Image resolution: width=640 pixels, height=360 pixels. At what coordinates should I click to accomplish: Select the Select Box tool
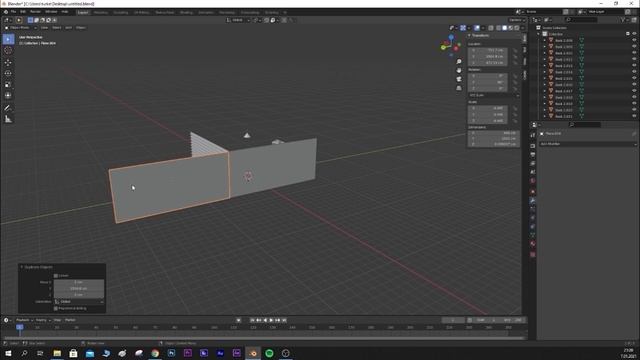[8, 39]
